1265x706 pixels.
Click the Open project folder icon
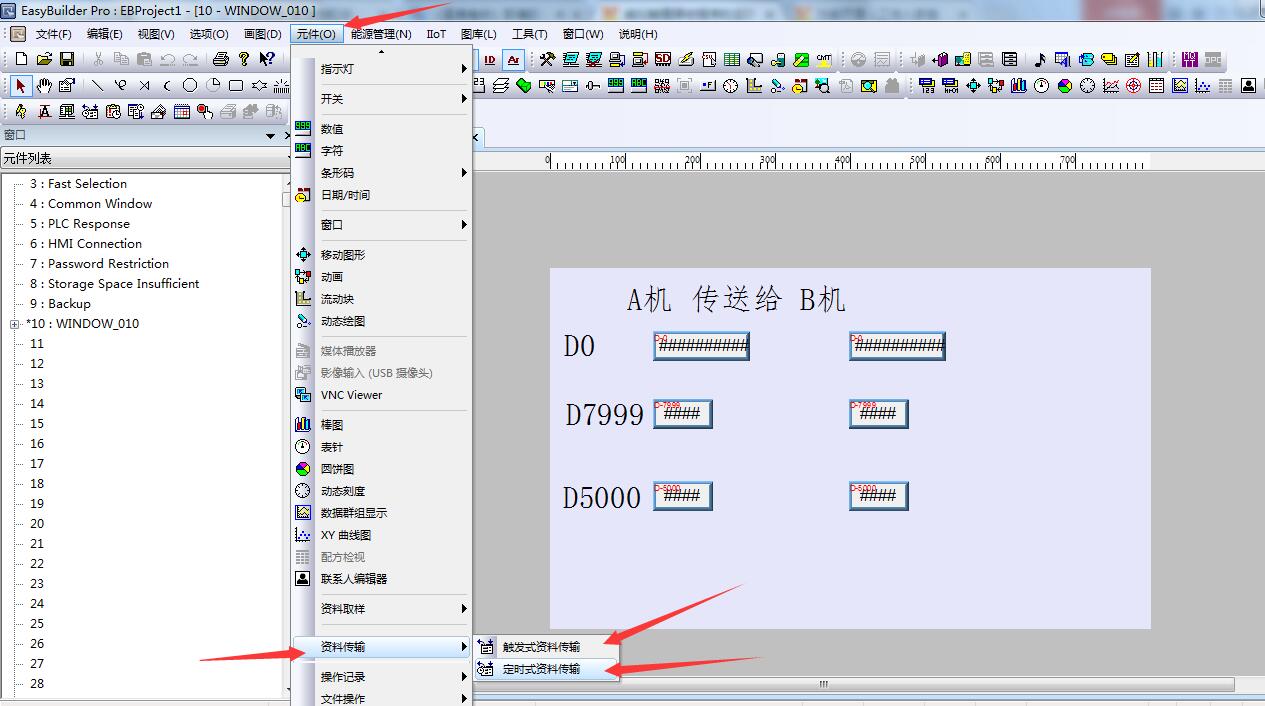coord(45,60)
